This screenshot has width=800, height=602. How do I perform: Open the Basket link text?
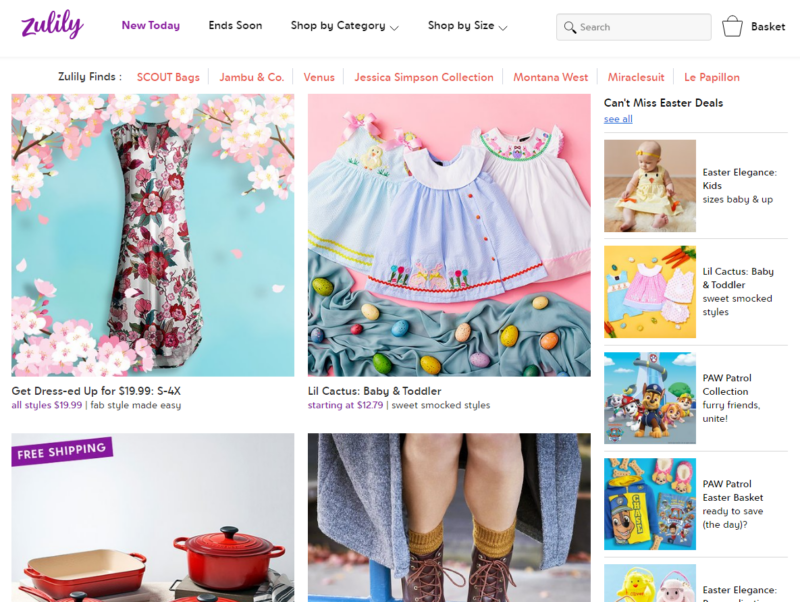click(x=768, y=27)
